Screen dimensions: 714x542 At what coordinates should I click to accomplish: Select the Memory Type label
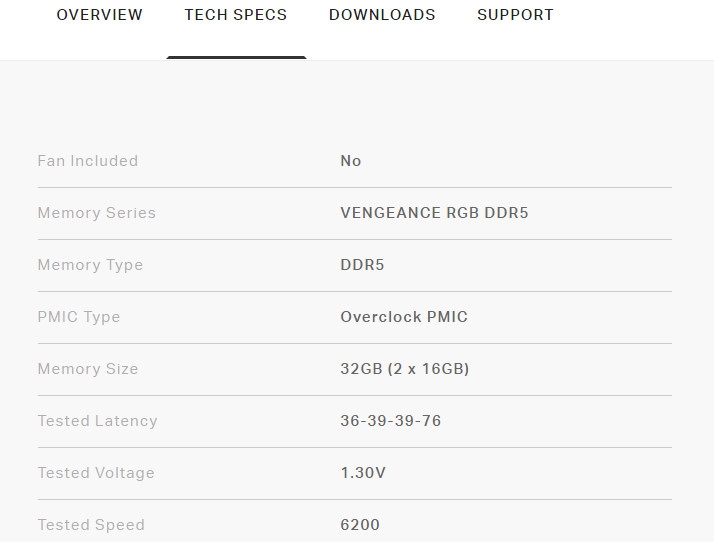[90, 265]
